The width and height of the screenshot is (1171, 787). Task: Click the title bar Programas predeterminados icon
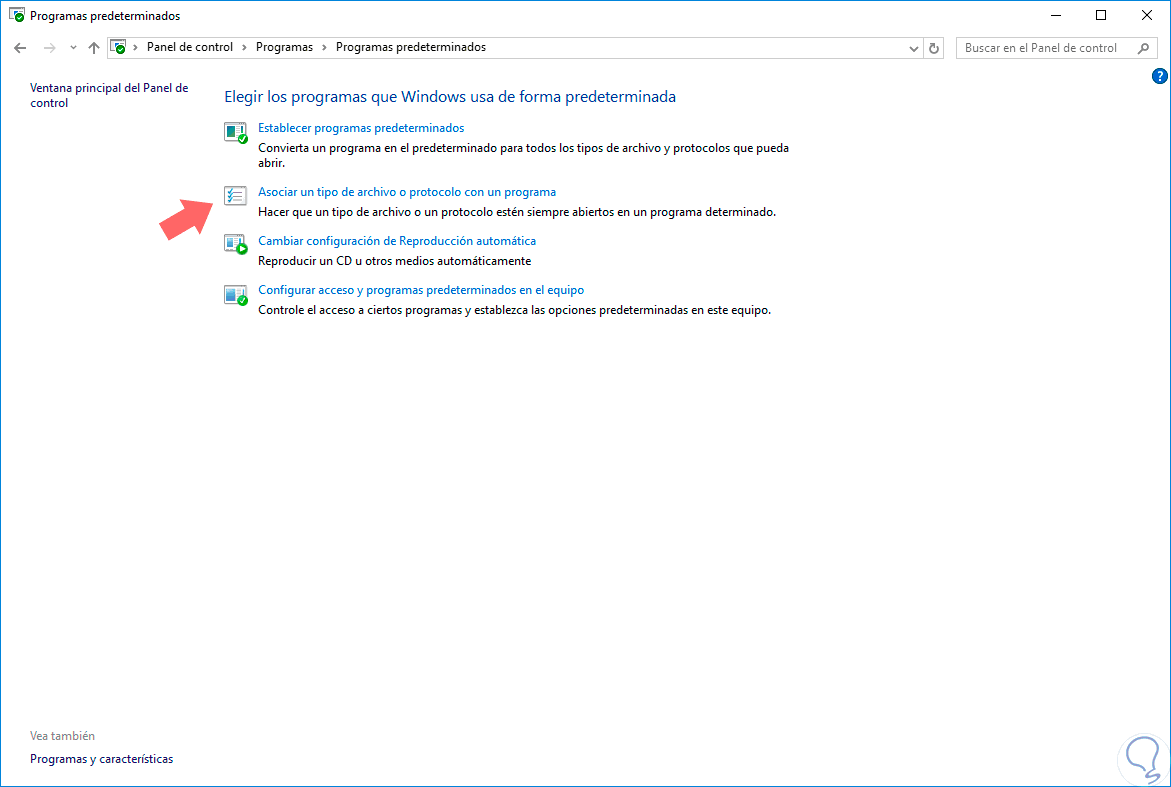(x=16, y=15)
